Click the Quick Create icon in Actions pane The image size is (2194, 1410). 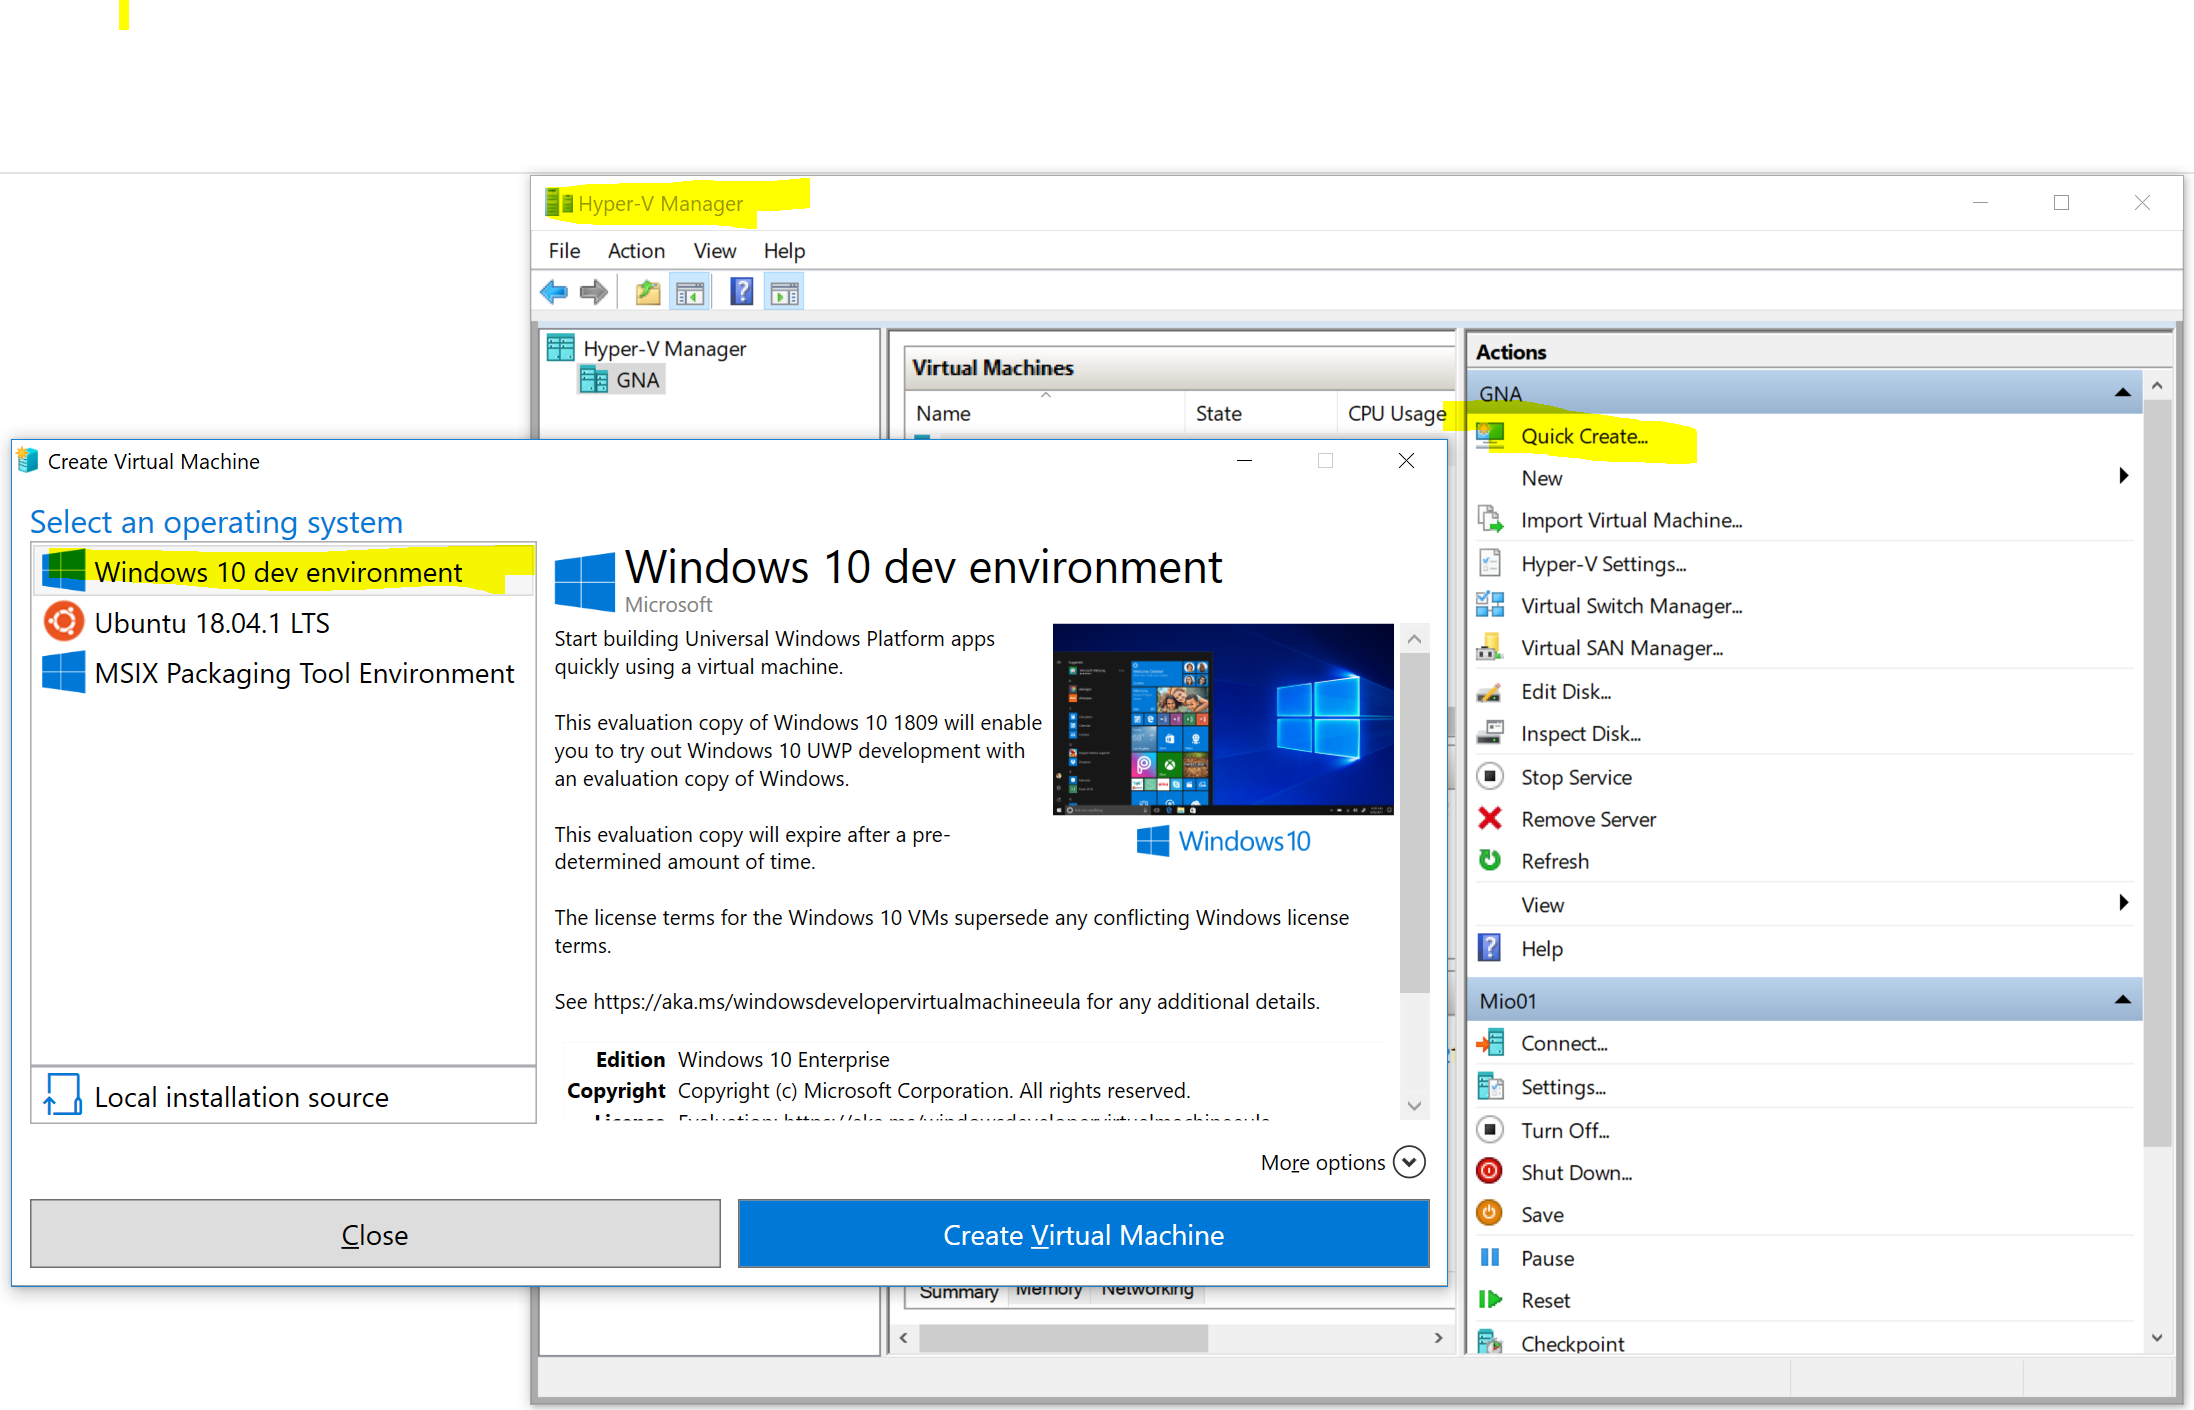pos(1490,435)
